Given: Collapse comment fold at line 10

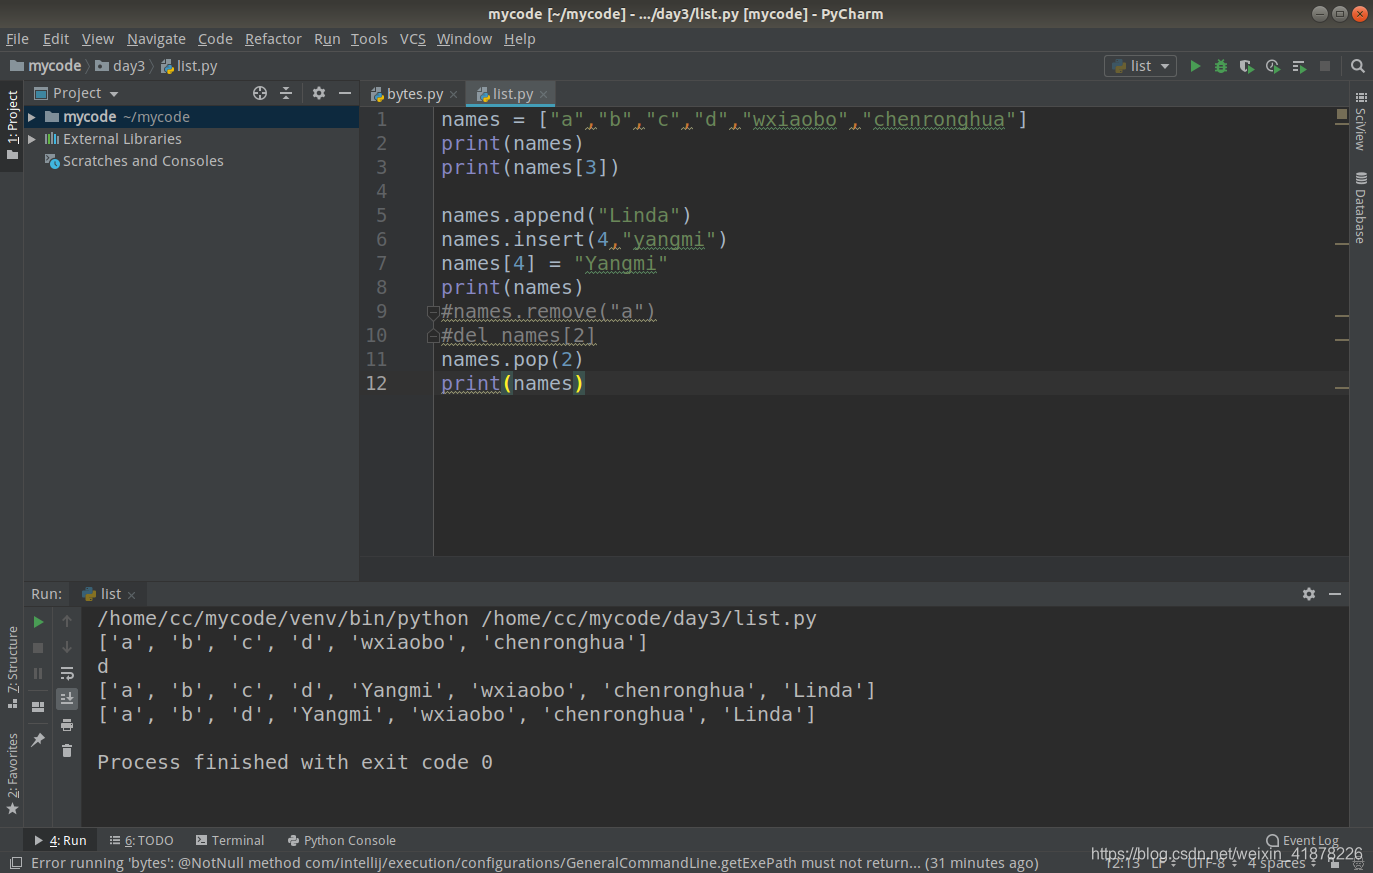Looking at the screenshot, I should click(x=433, y=336).
